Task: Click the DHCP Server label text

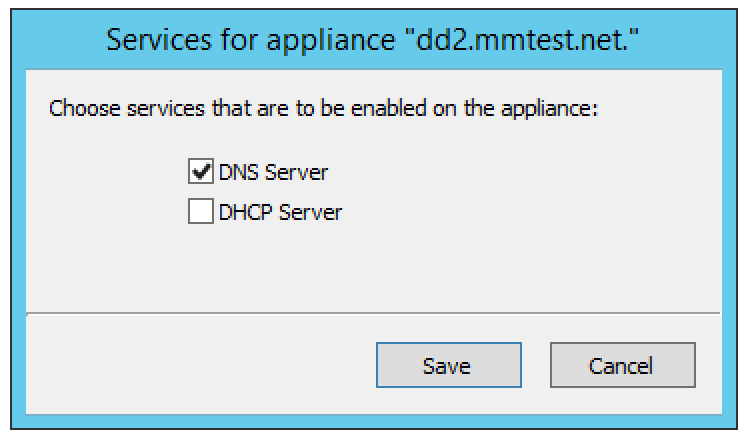Action: click(280, 212)
